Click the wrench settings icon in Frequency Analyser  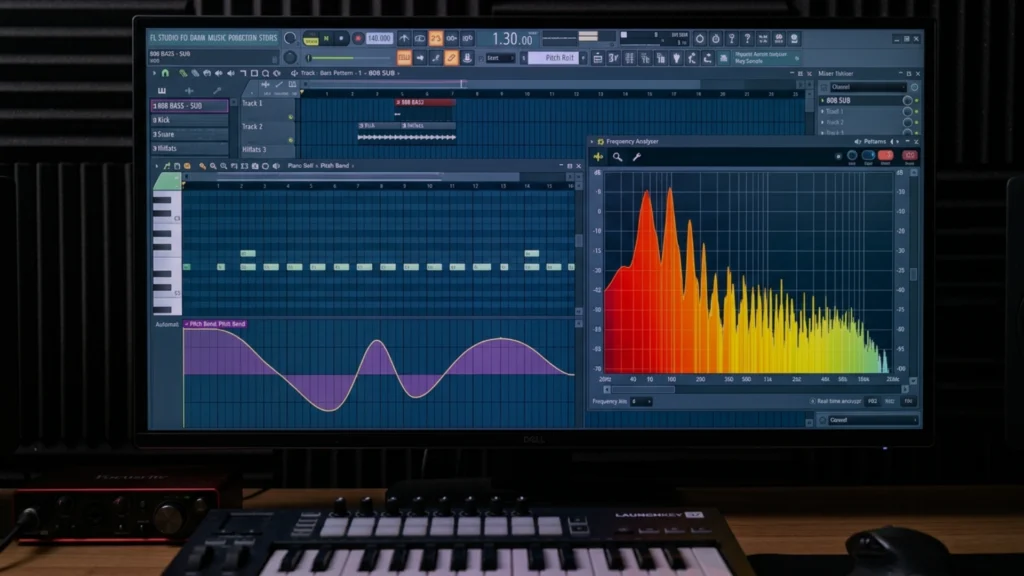[x=637, y=157]
